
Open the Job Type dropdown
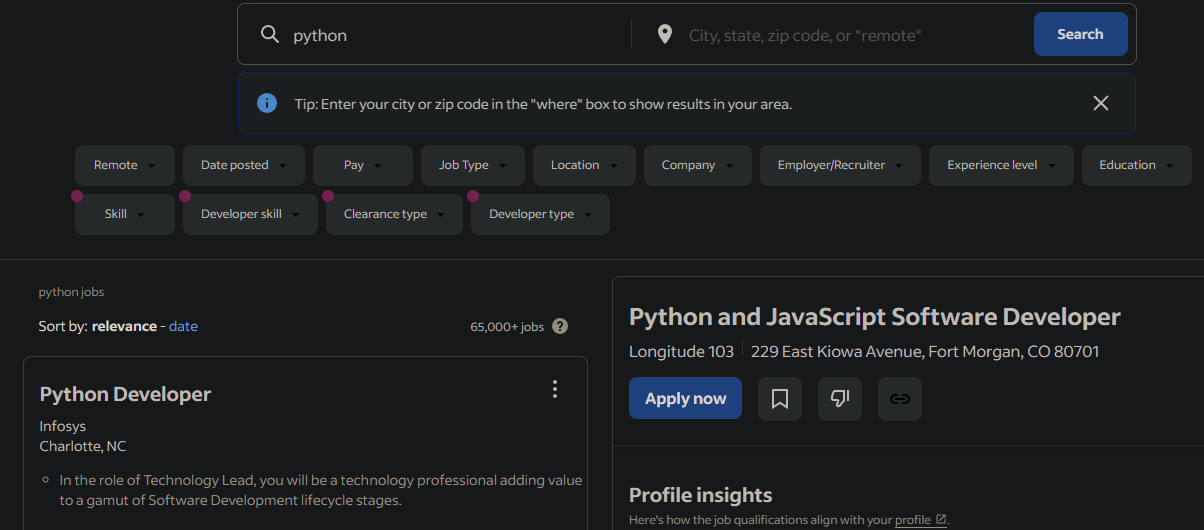tap(473, 165)
